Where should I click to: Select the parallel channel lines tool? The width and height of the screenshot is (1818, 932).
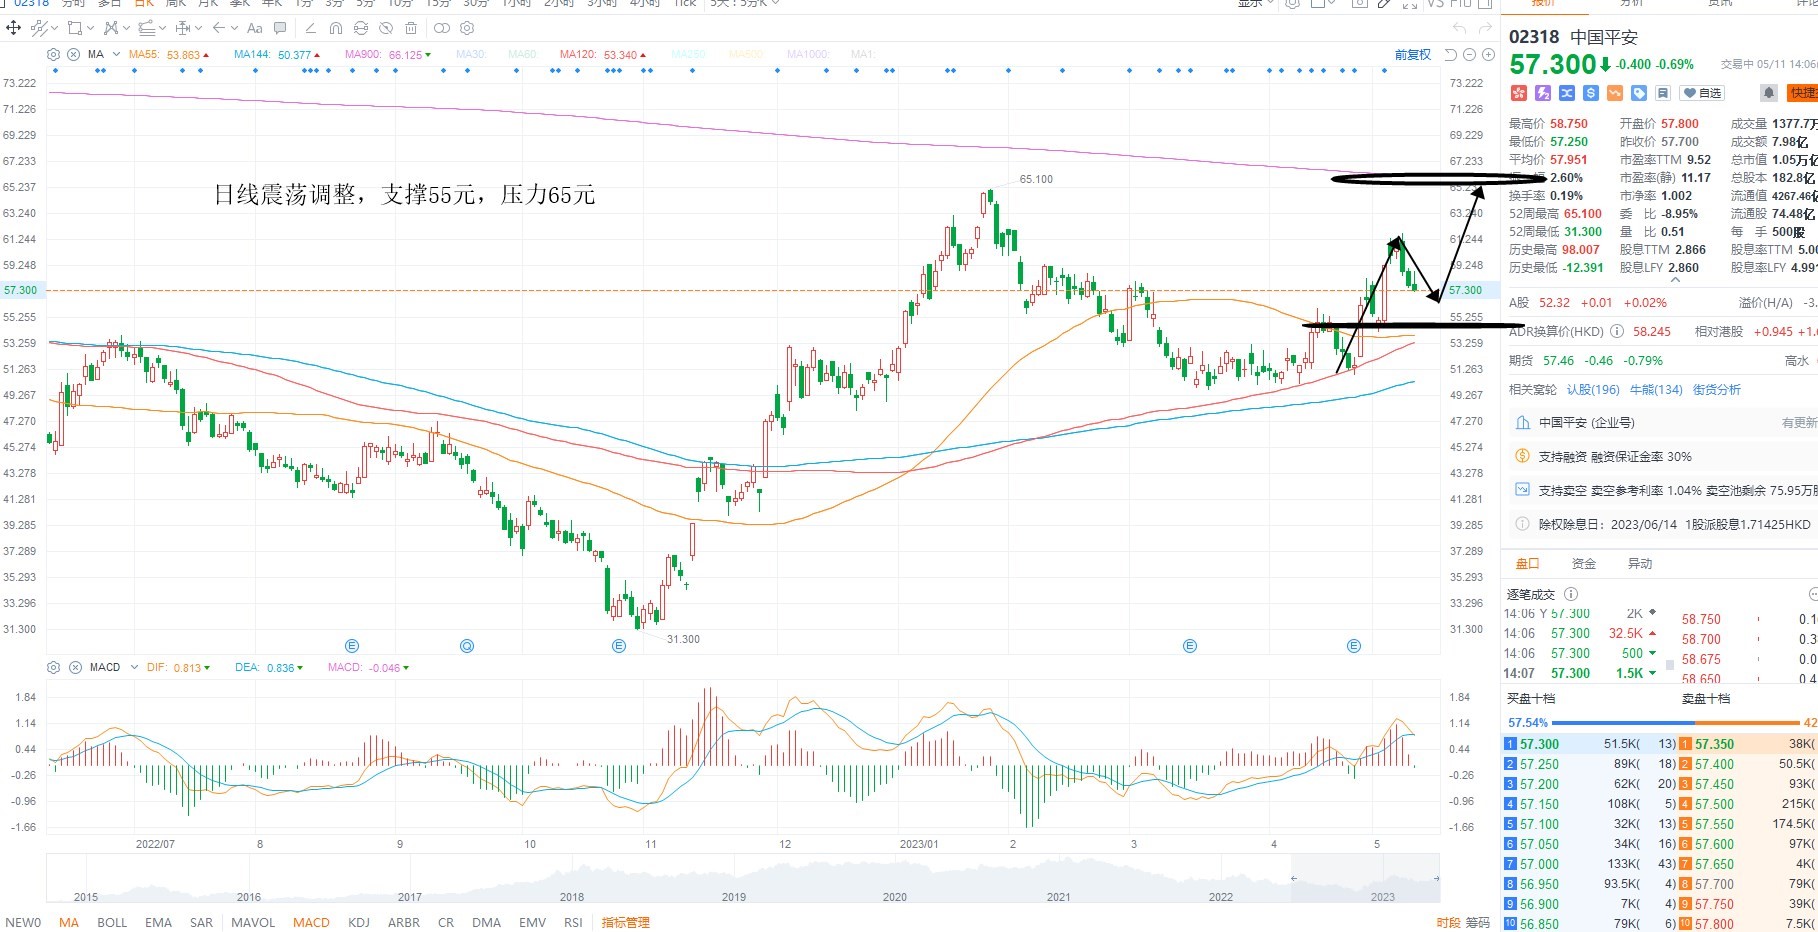click(147, 28)
